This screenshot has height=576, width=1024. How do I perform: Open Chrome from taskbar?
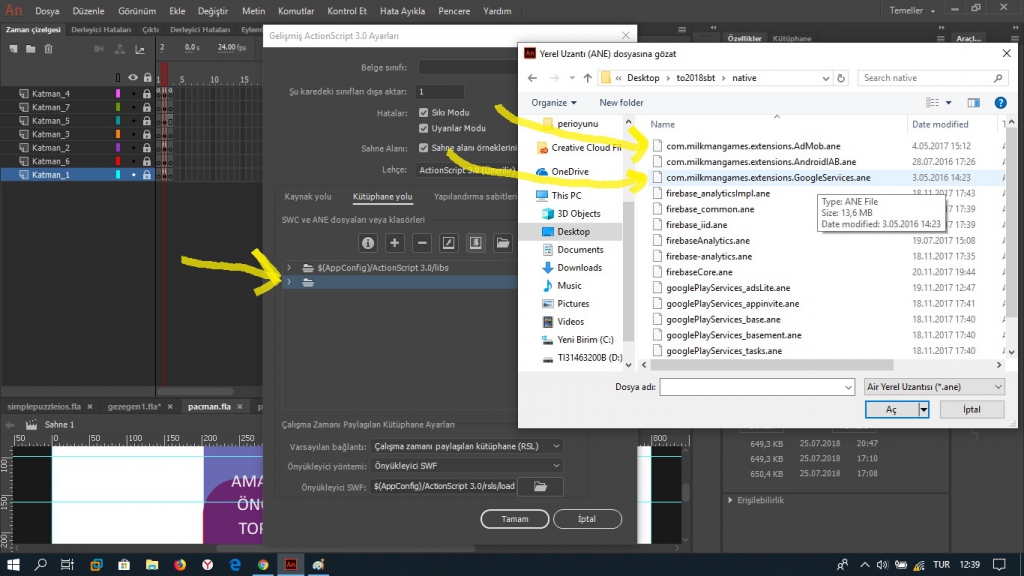(x=263, y=564)
